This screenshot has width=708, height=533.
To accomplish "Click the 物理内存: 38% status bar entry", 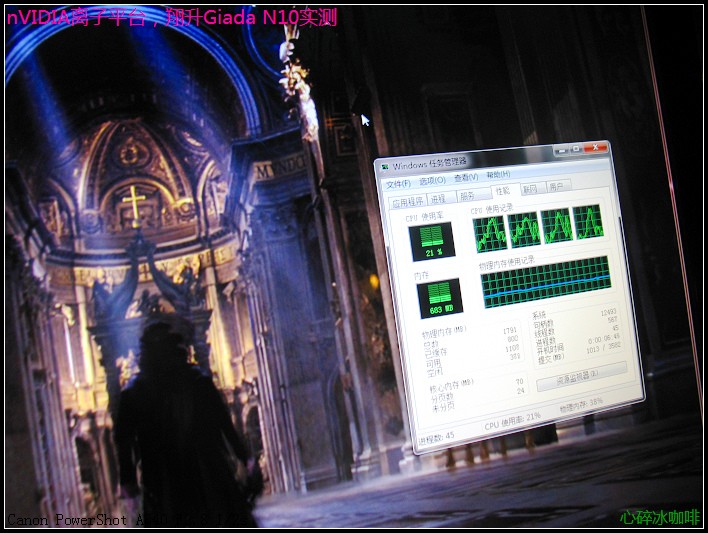I will pos(581,405).
